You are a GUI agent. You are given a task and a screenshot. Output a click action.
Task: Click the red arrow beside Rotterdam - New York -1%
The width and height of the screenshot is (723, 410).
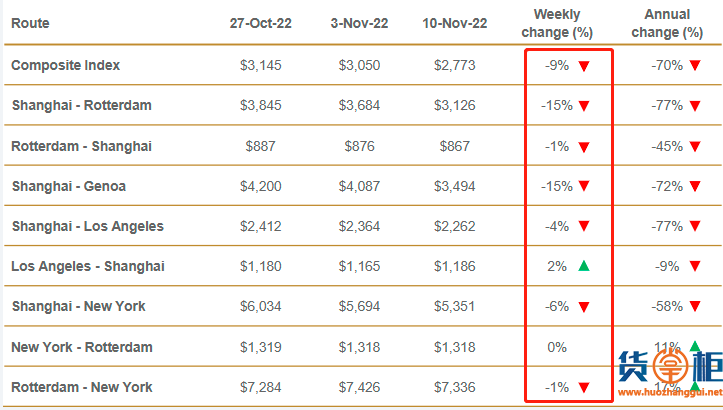[x=584, y=388]
